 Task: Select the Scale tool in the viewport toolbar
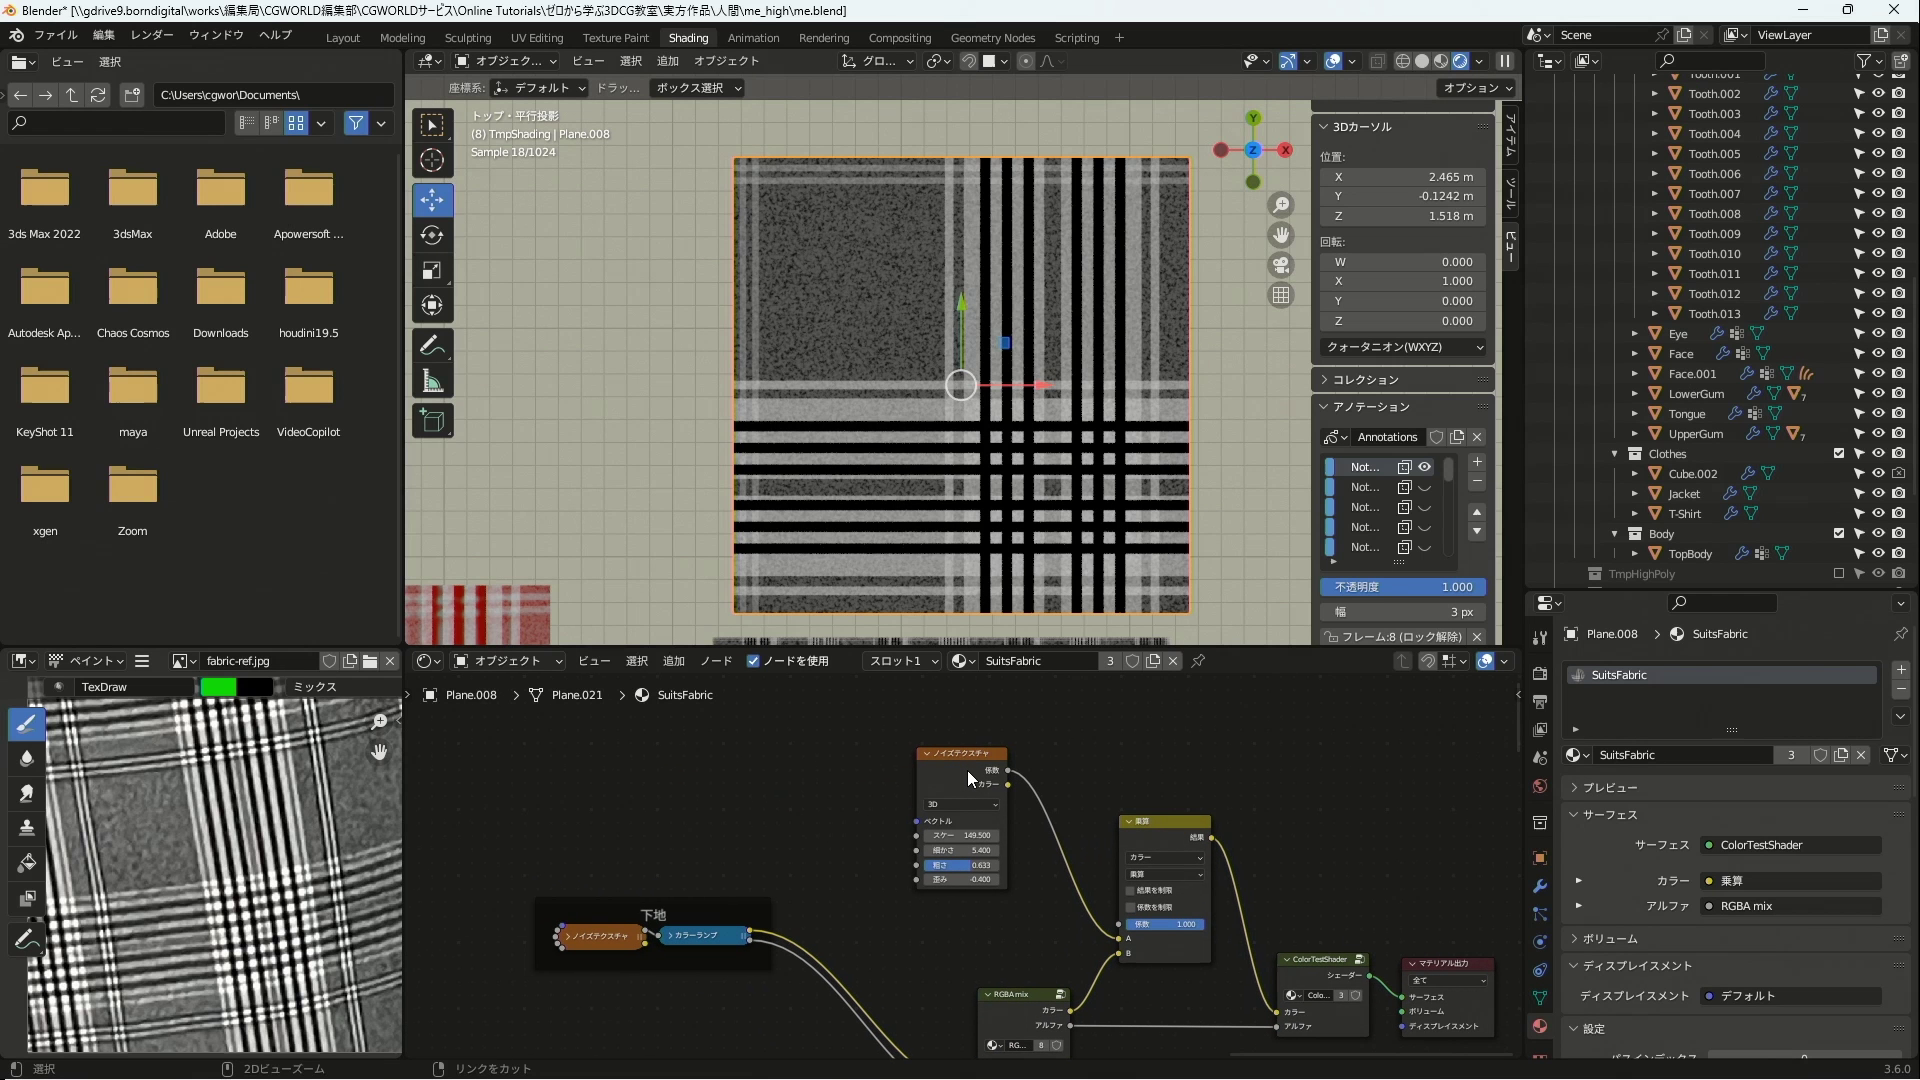click(x=432, y=270)
